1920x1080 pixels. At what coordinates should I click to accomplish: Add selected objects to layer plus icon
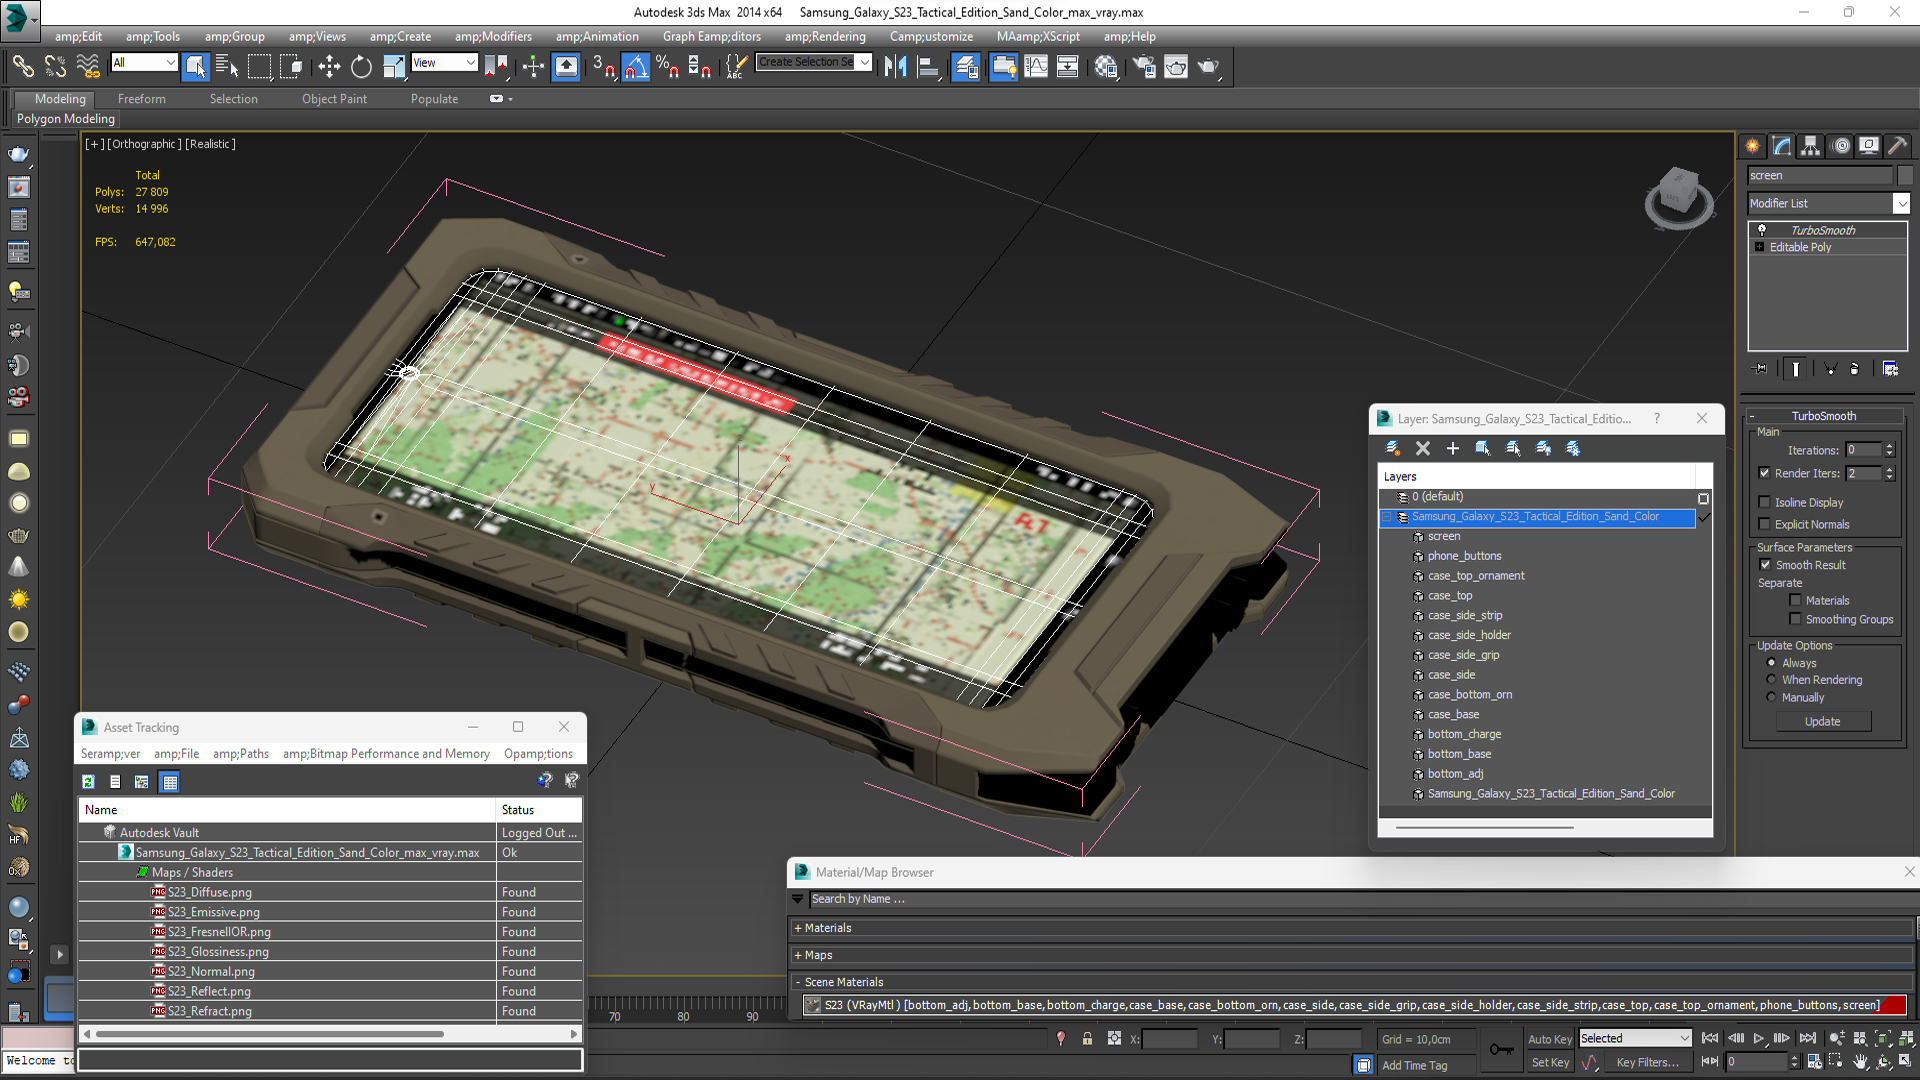(1453, 448)
